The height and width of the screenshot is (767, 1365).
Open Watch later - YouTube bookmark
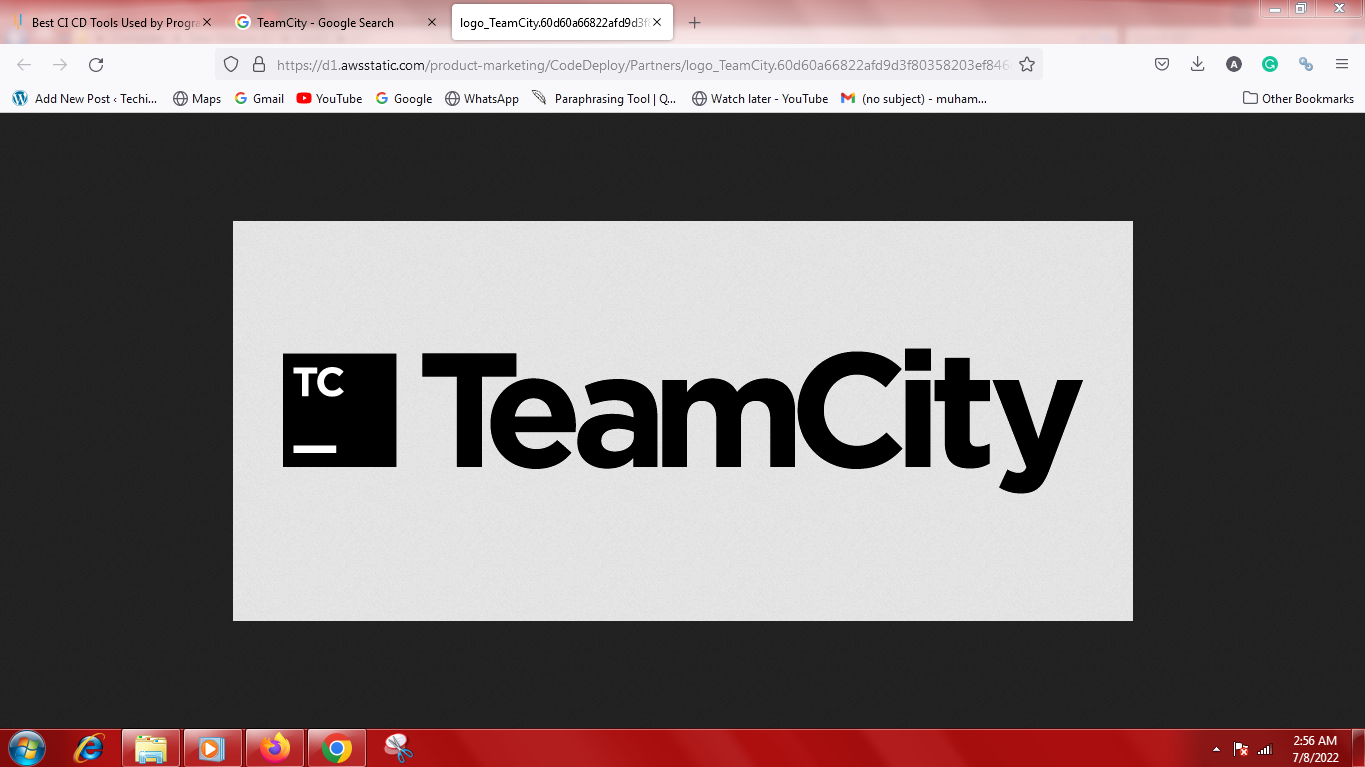(760, 98)
